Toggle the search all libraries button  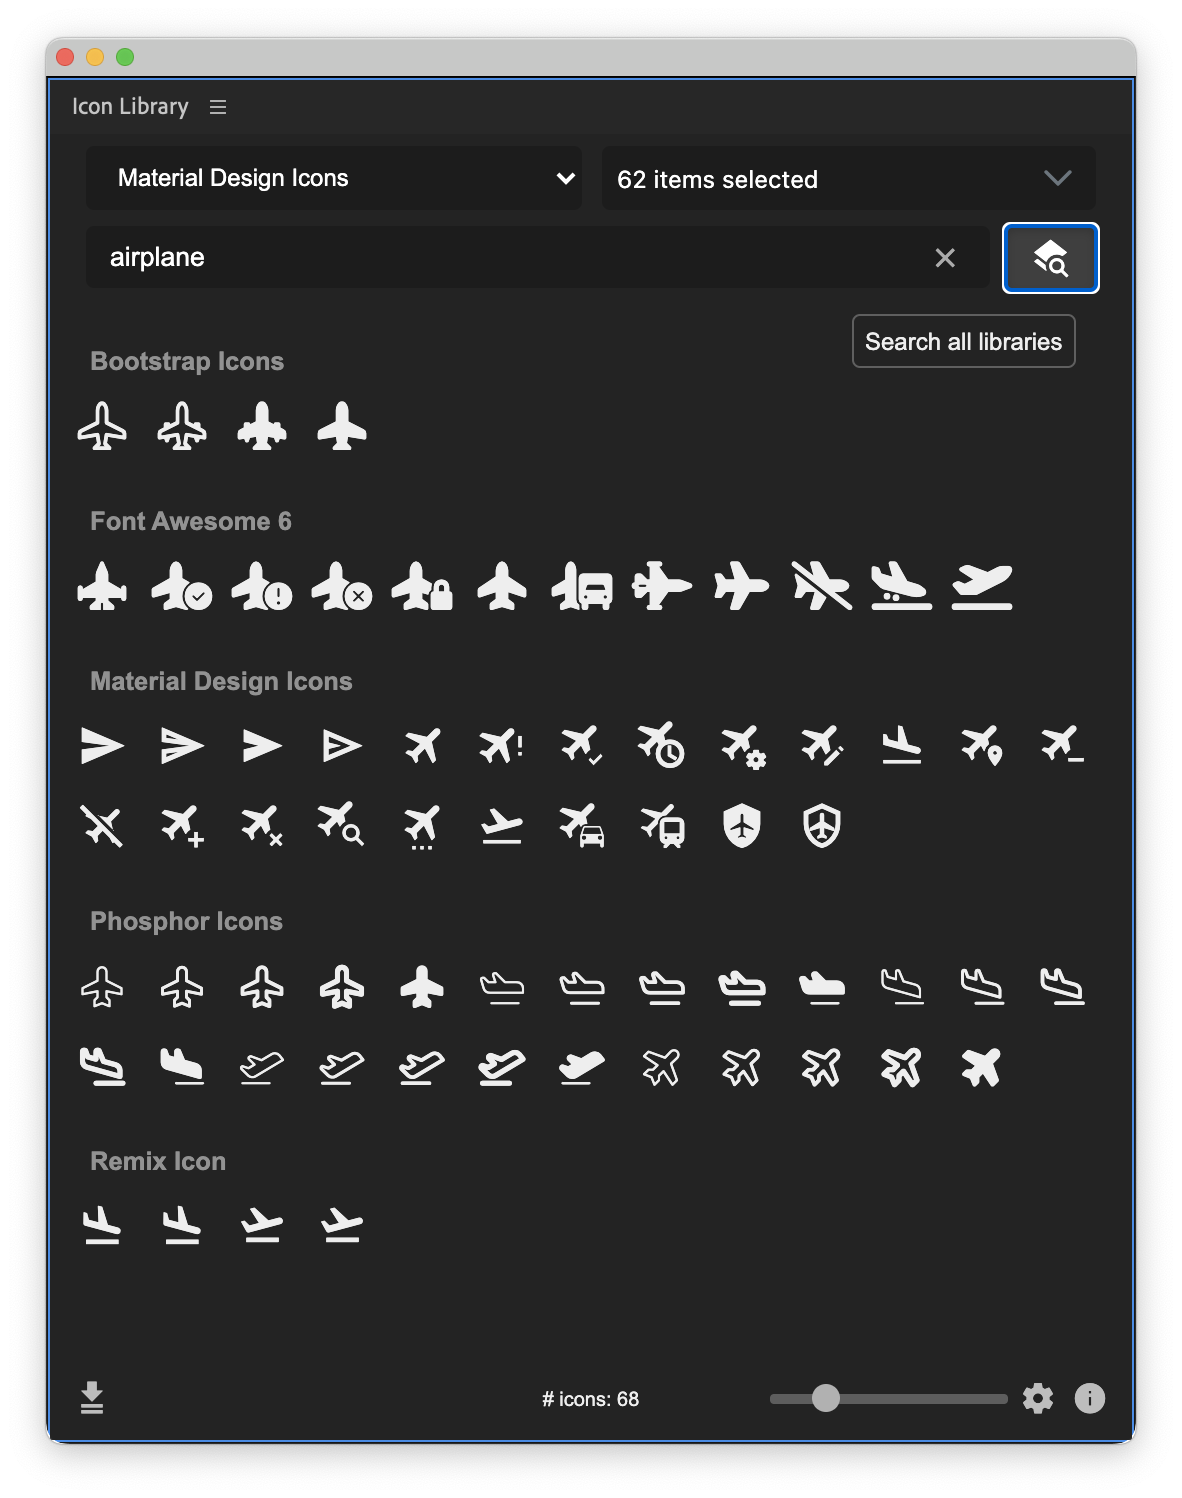(1050, 258)
